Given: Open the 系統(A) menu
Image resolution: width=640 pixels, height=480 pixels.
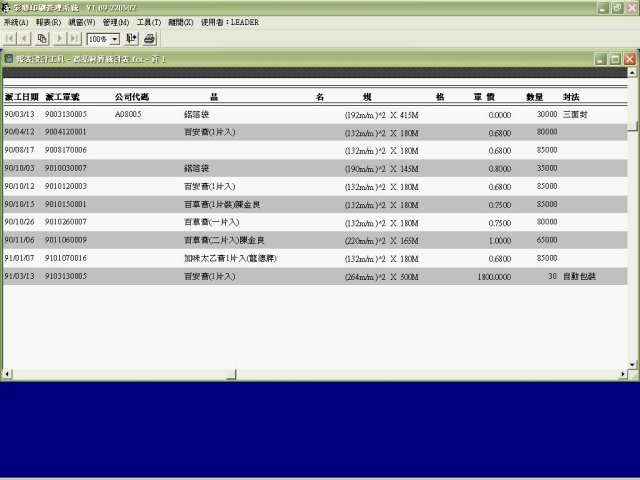Looking at the screenshot, I should [16, 22].
